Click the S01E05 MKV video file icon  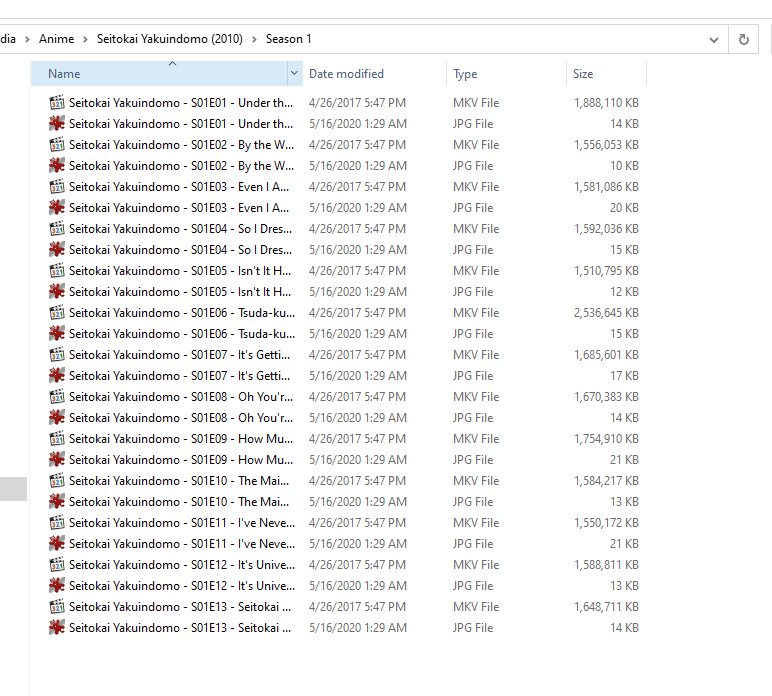click(x=57, y=271)
